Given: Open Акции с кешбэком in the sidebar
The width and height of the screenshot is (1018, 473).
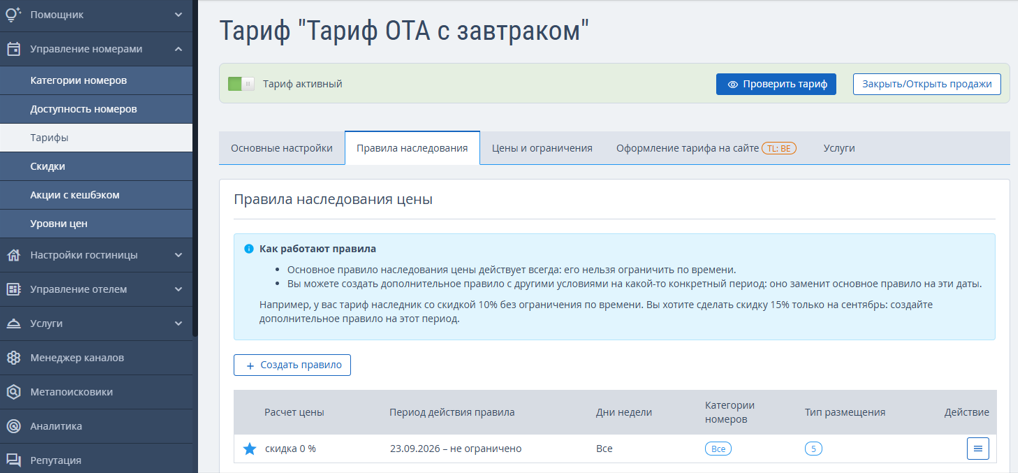Looking at the screenshot, I should [x=96, y=195].
